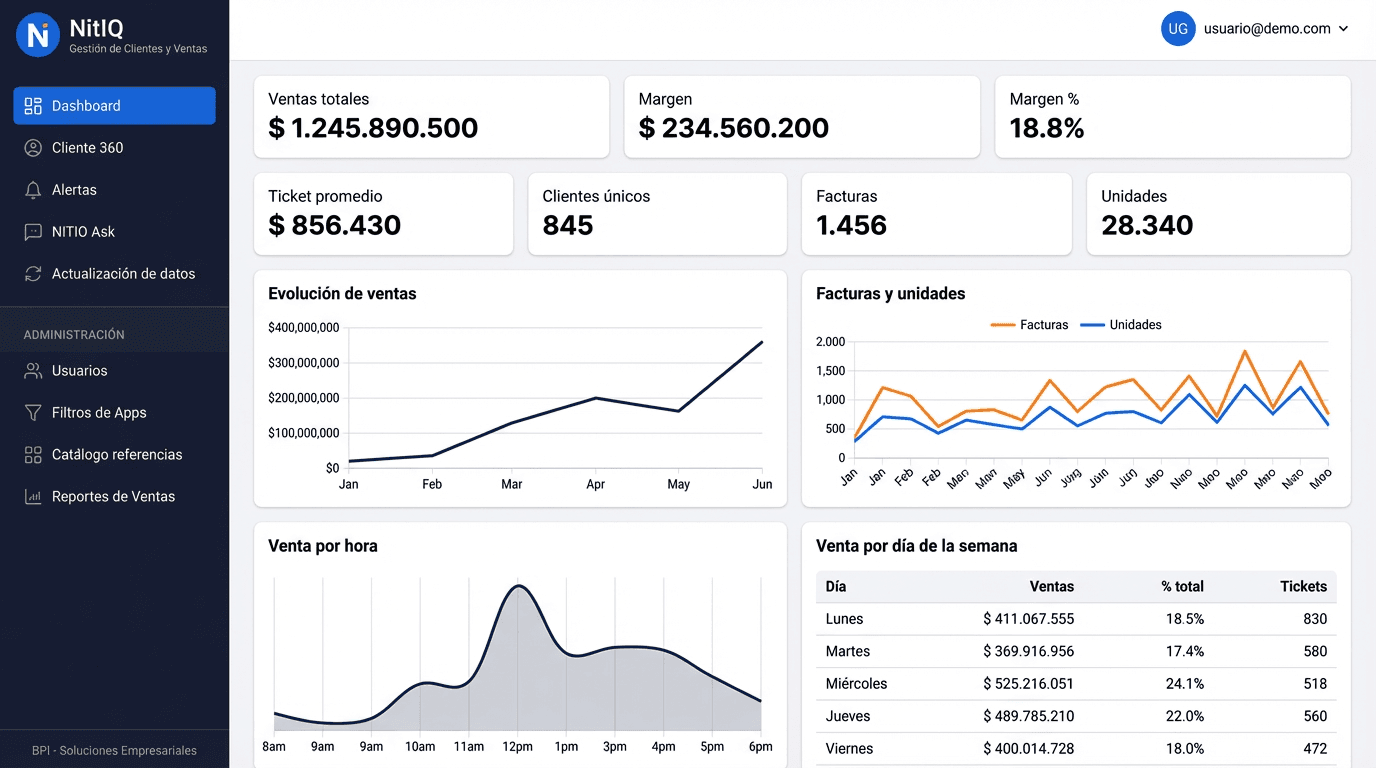Click the 12pm peak on Venta por hora chart

coord(518,589)
